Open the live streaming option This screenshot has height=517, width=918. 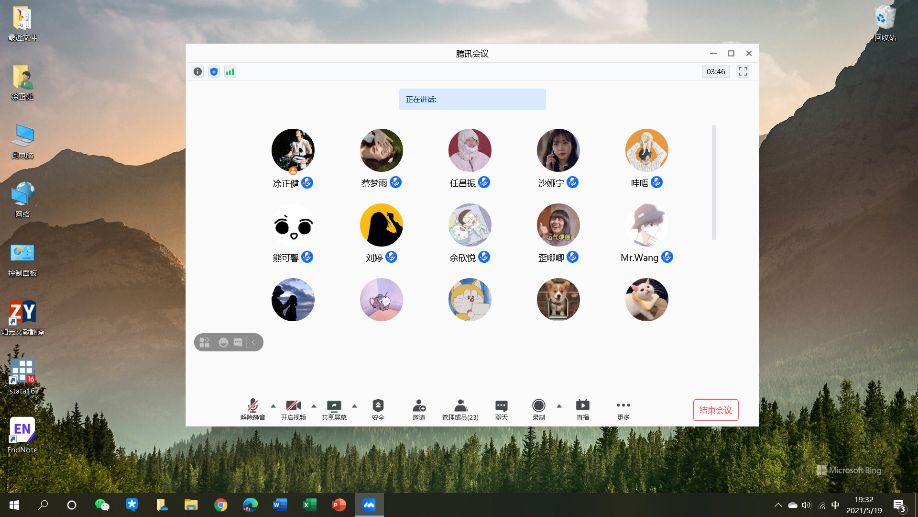click(x=582, y=407)
